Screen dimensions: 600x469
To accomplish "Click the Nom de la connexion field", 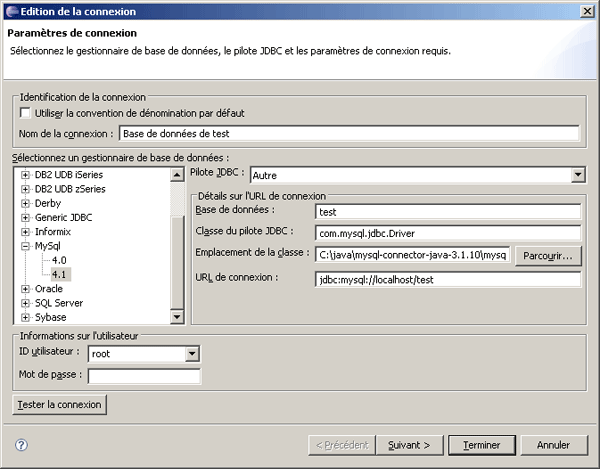I will [348, 134].
